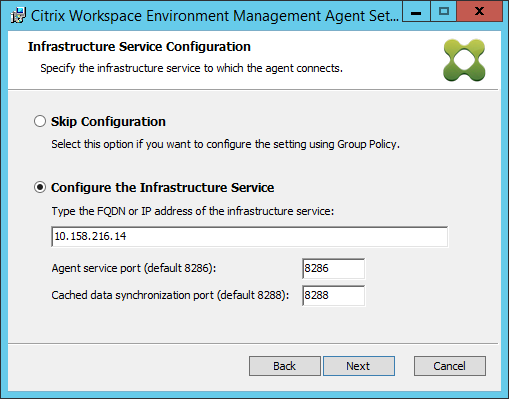Go to the previous step with Back

[285, 366]
